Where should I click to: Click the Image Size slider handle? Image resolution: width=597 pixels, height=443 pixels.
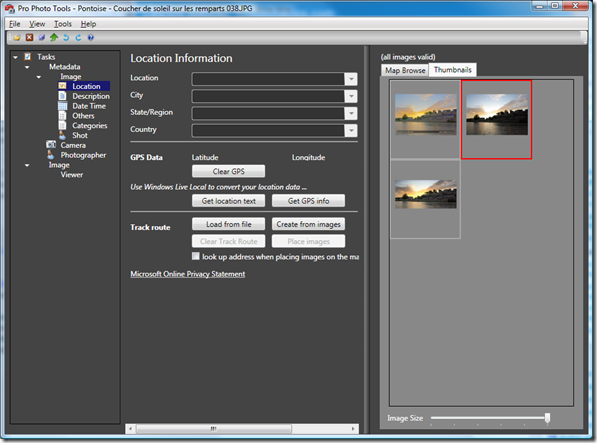[547, 418]
